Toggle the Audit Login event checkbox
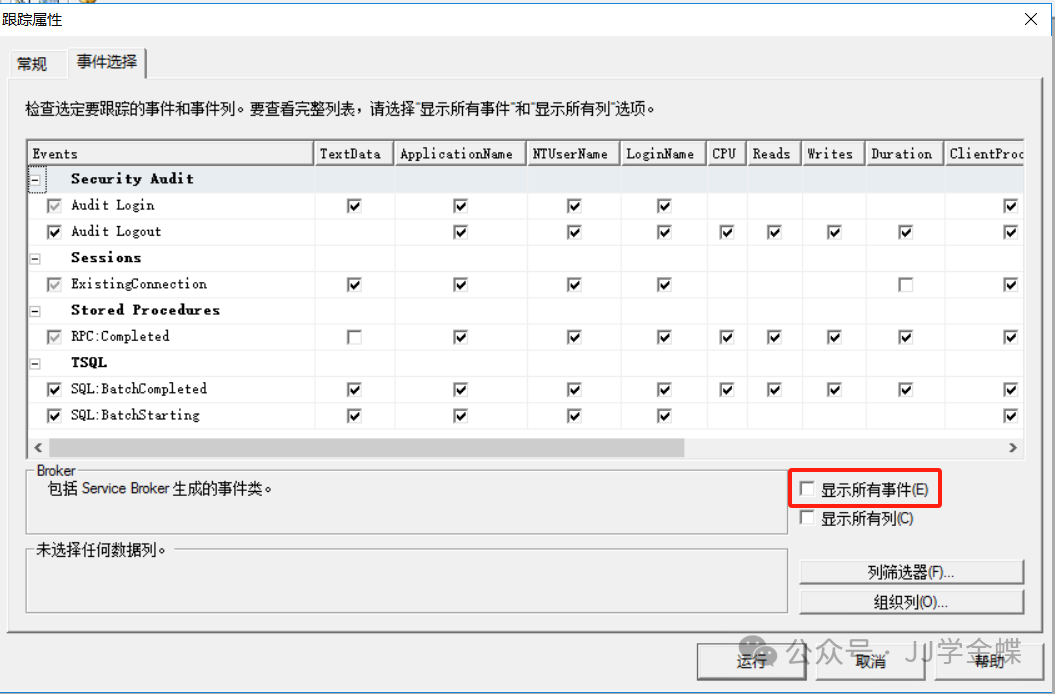The width and height of the screenshot is (1055, 694). [54, 206]
